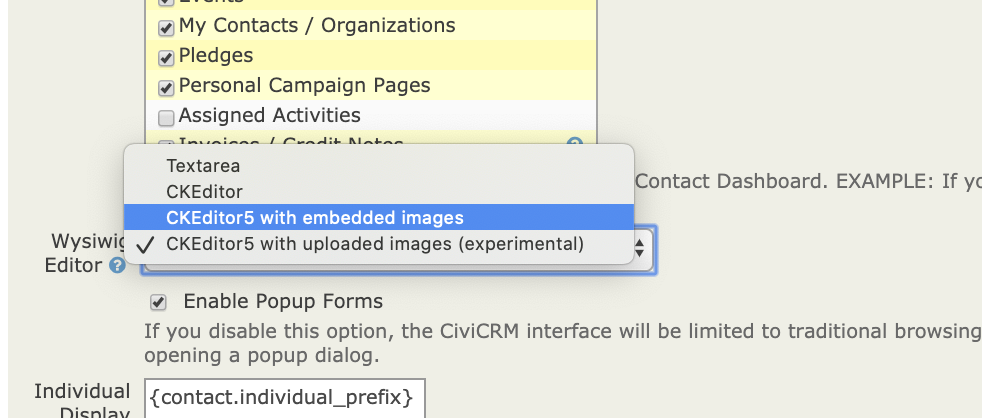Click the Pledges label text
Screen dimensions: 982x418
(x=216, y=56)
